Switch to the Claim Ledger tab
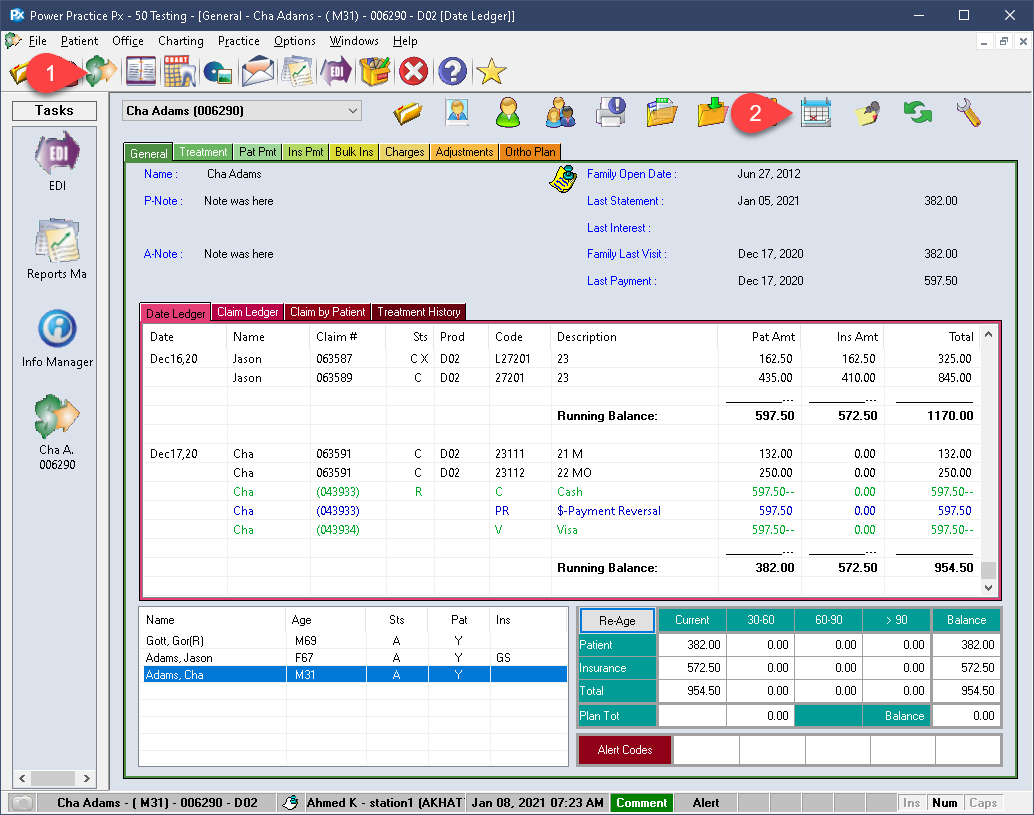Image resolution: width=1034 pixels, height=815 pixels. point(248,312)
